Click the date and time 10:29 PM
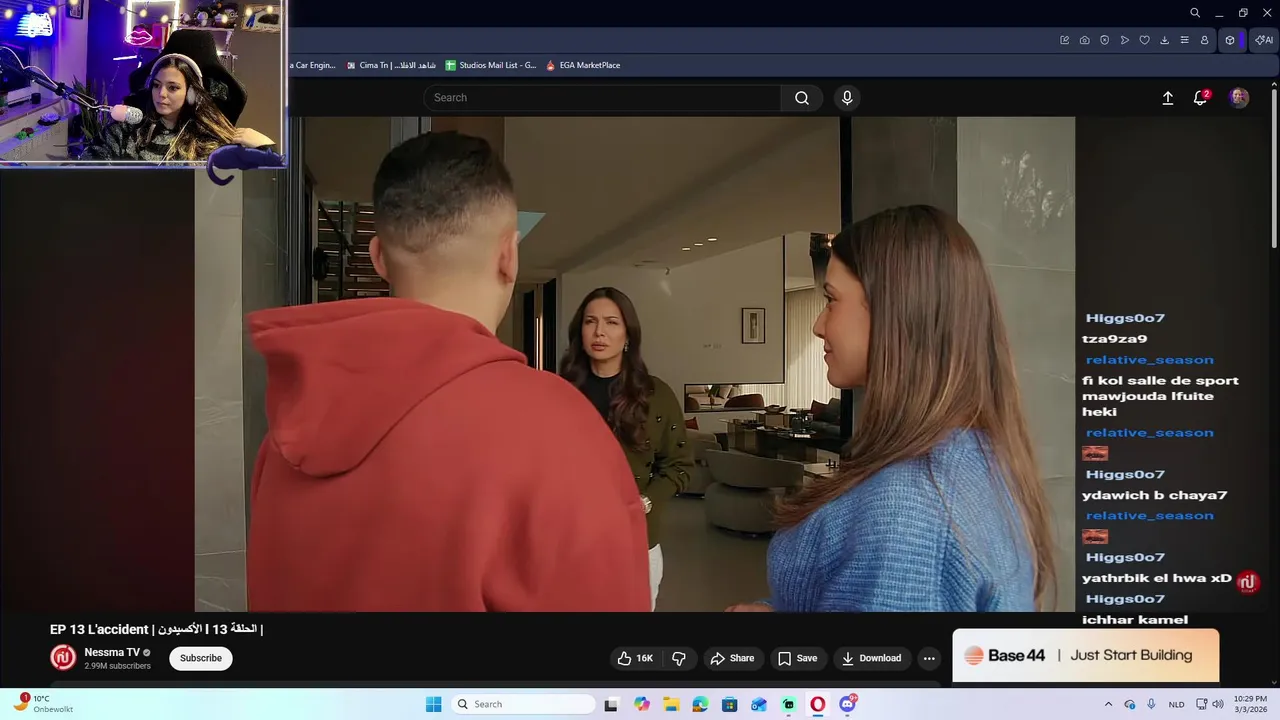Image resolution: width=1280 pixels, height=720 pixels. coord(1250,704)
